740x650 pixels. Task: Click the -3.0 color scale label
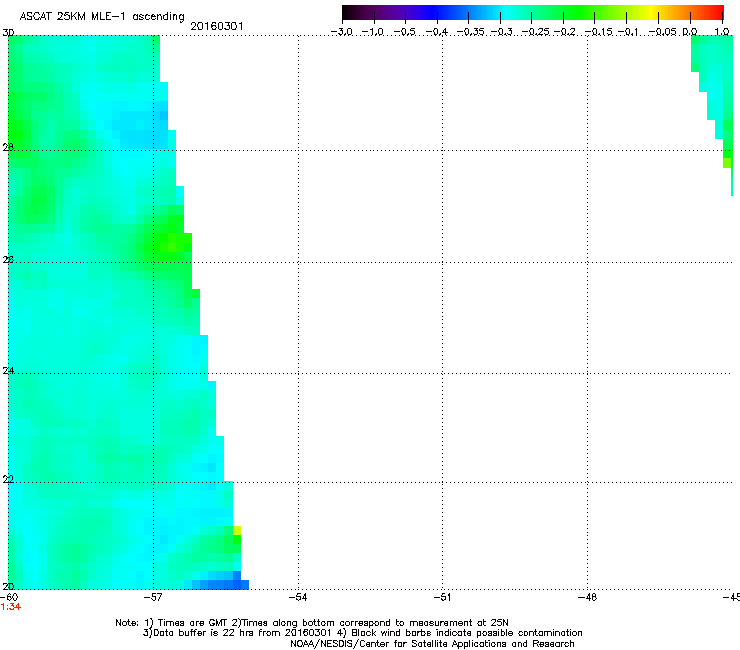[342, 32]
